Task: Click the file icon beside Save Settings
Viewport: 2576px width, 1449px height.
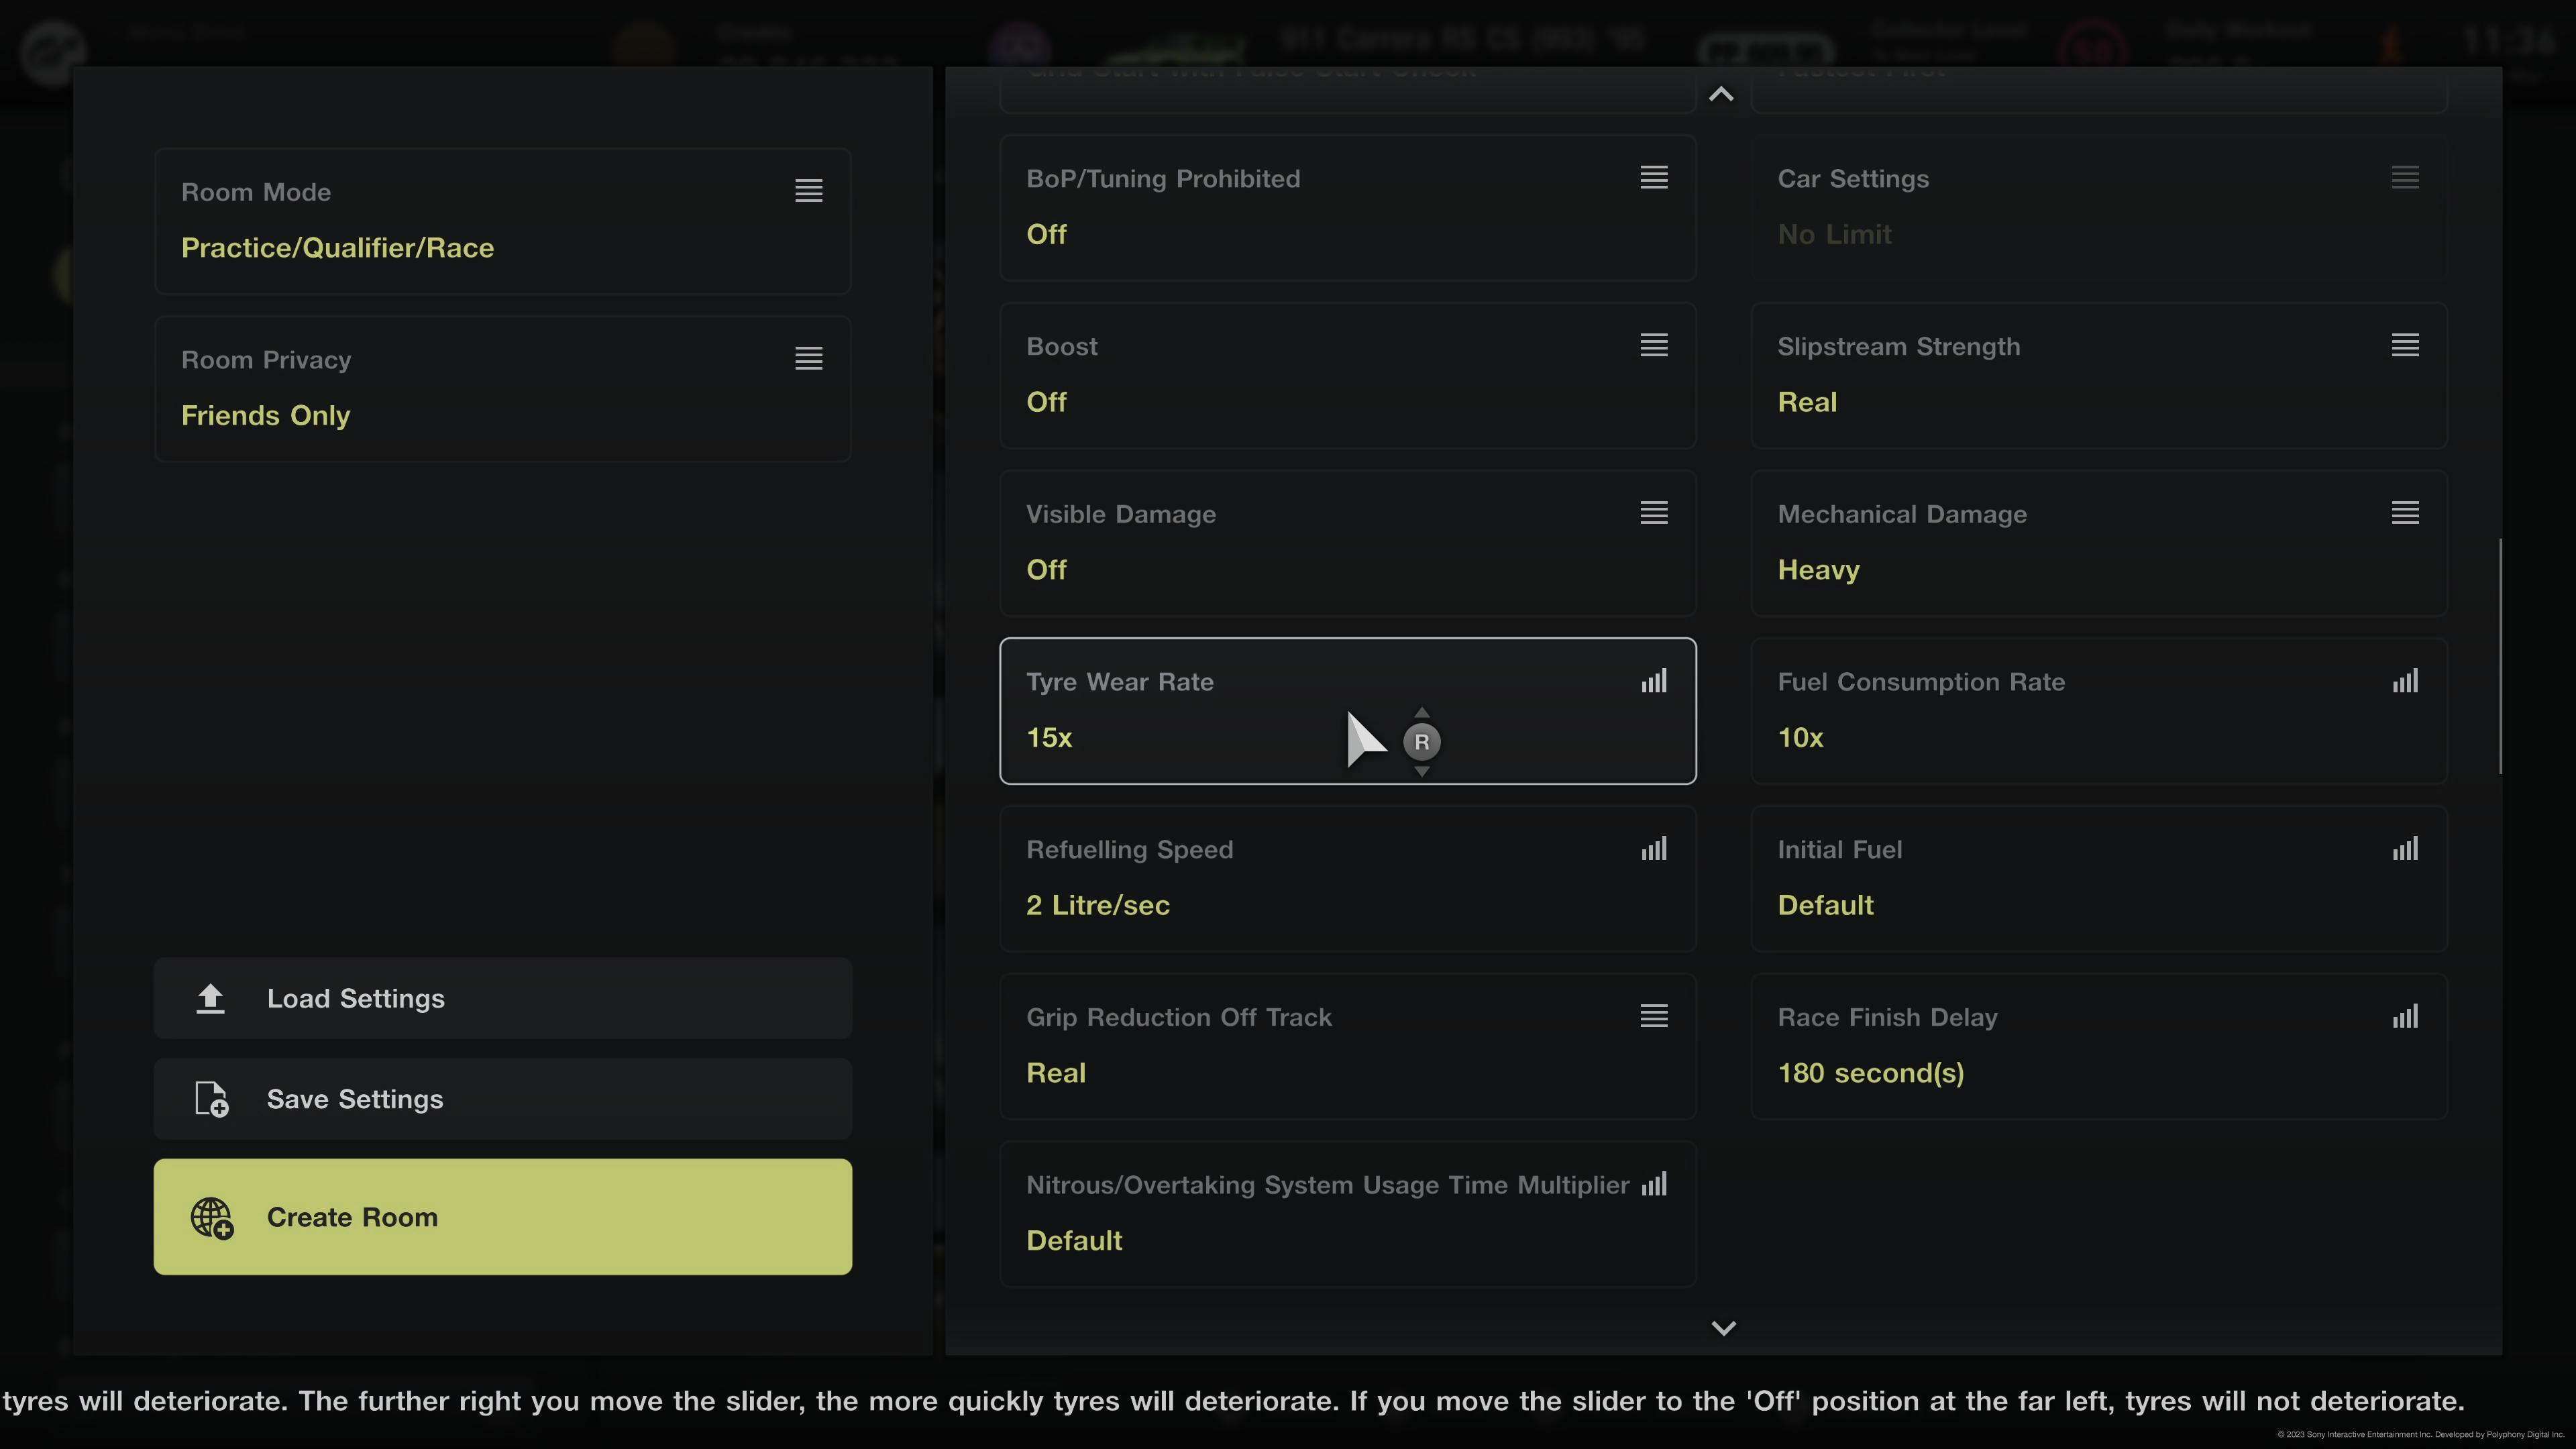Action: (211, 1099)
